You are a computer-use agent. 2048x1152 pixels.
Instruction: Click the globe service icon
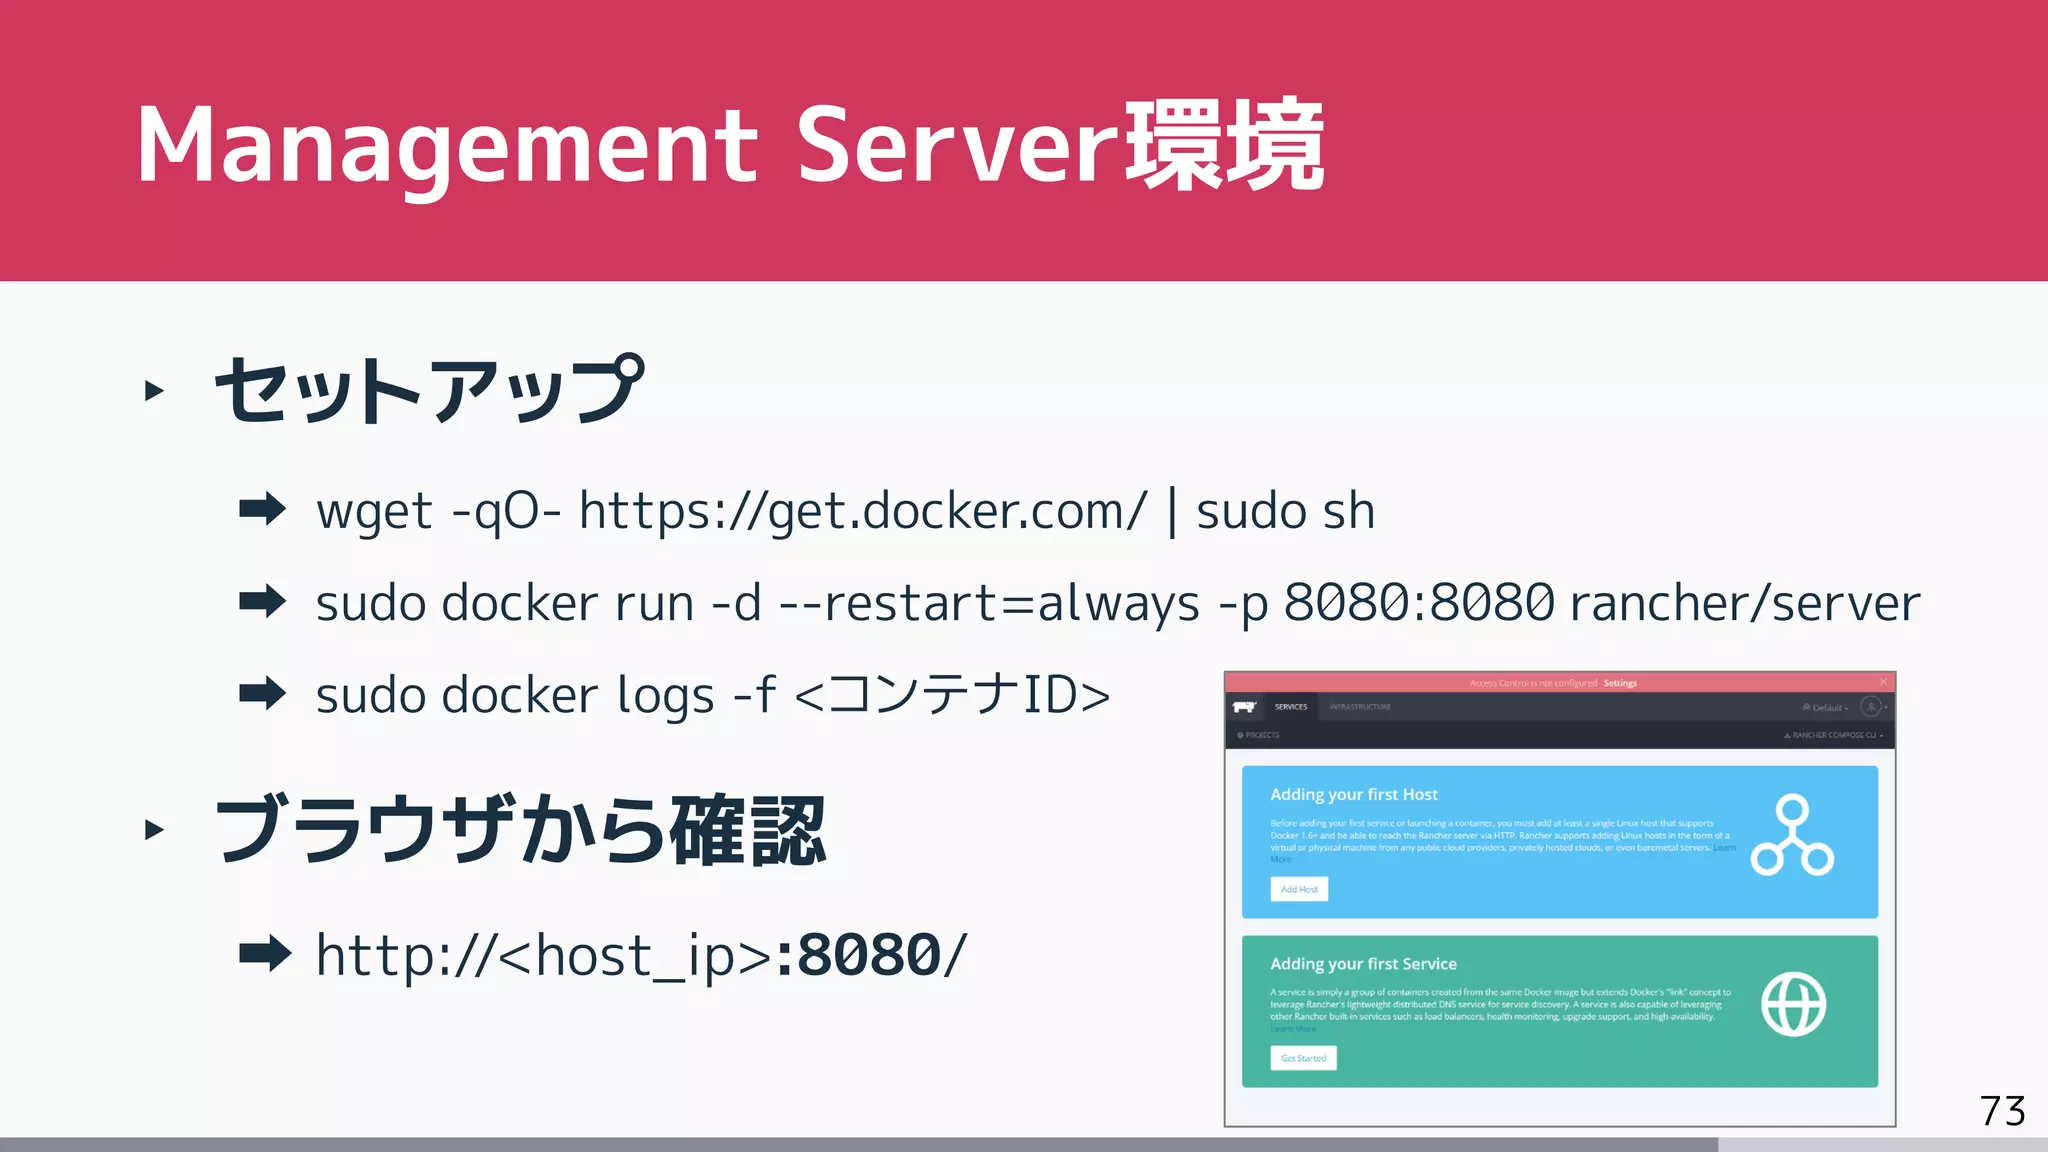coord(1793,1004)
